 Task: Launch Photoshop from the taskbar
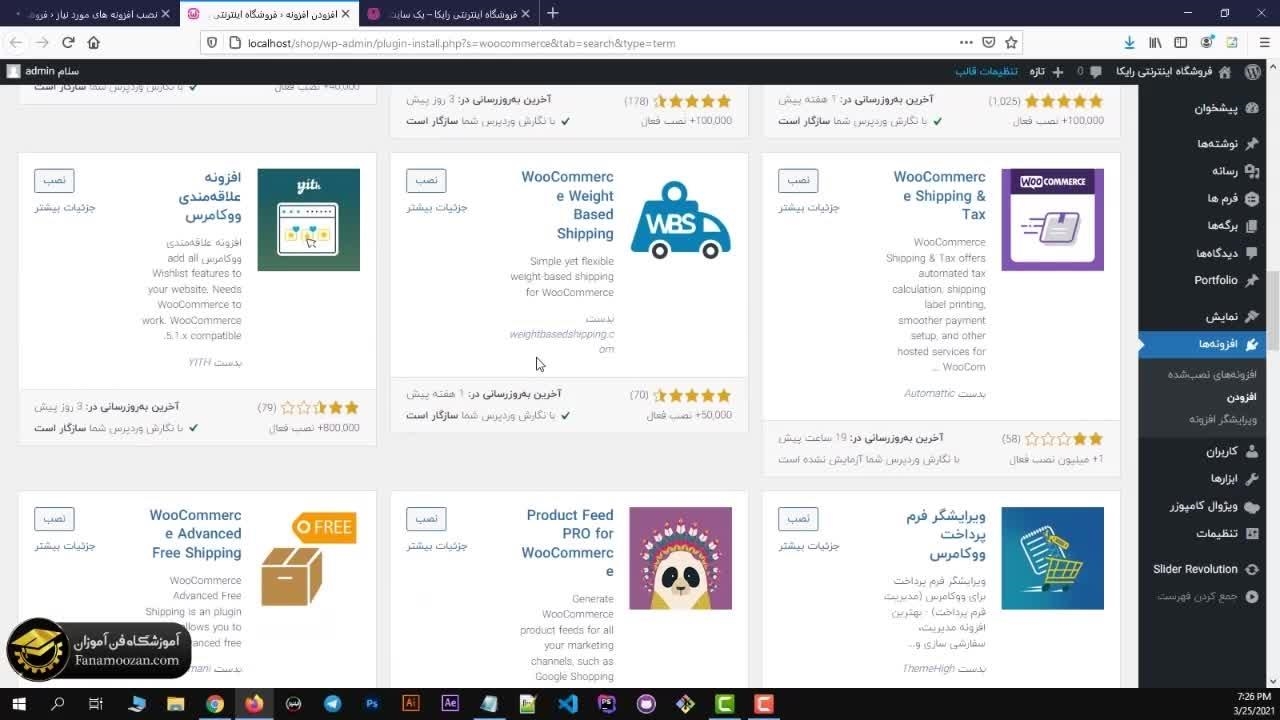[372, 704]
